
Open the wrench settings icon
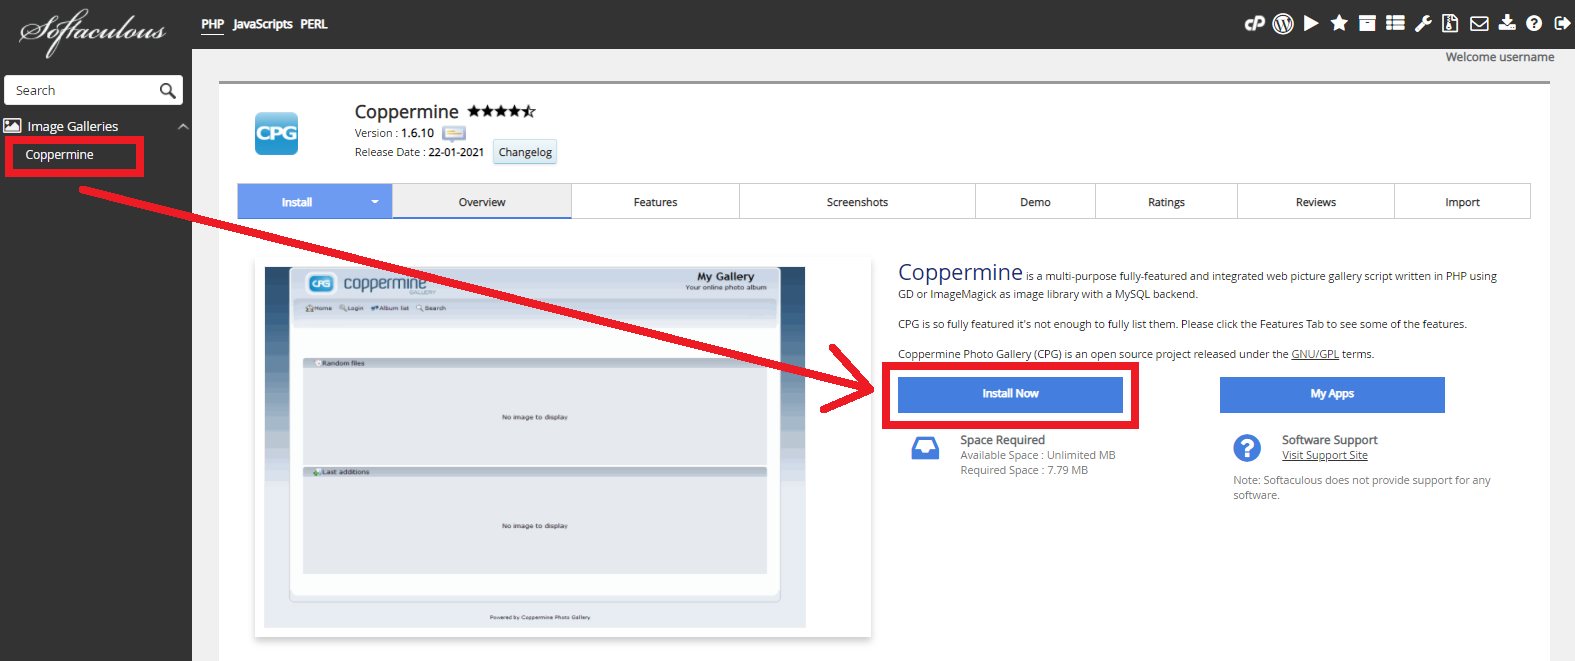pos(1423,23)
